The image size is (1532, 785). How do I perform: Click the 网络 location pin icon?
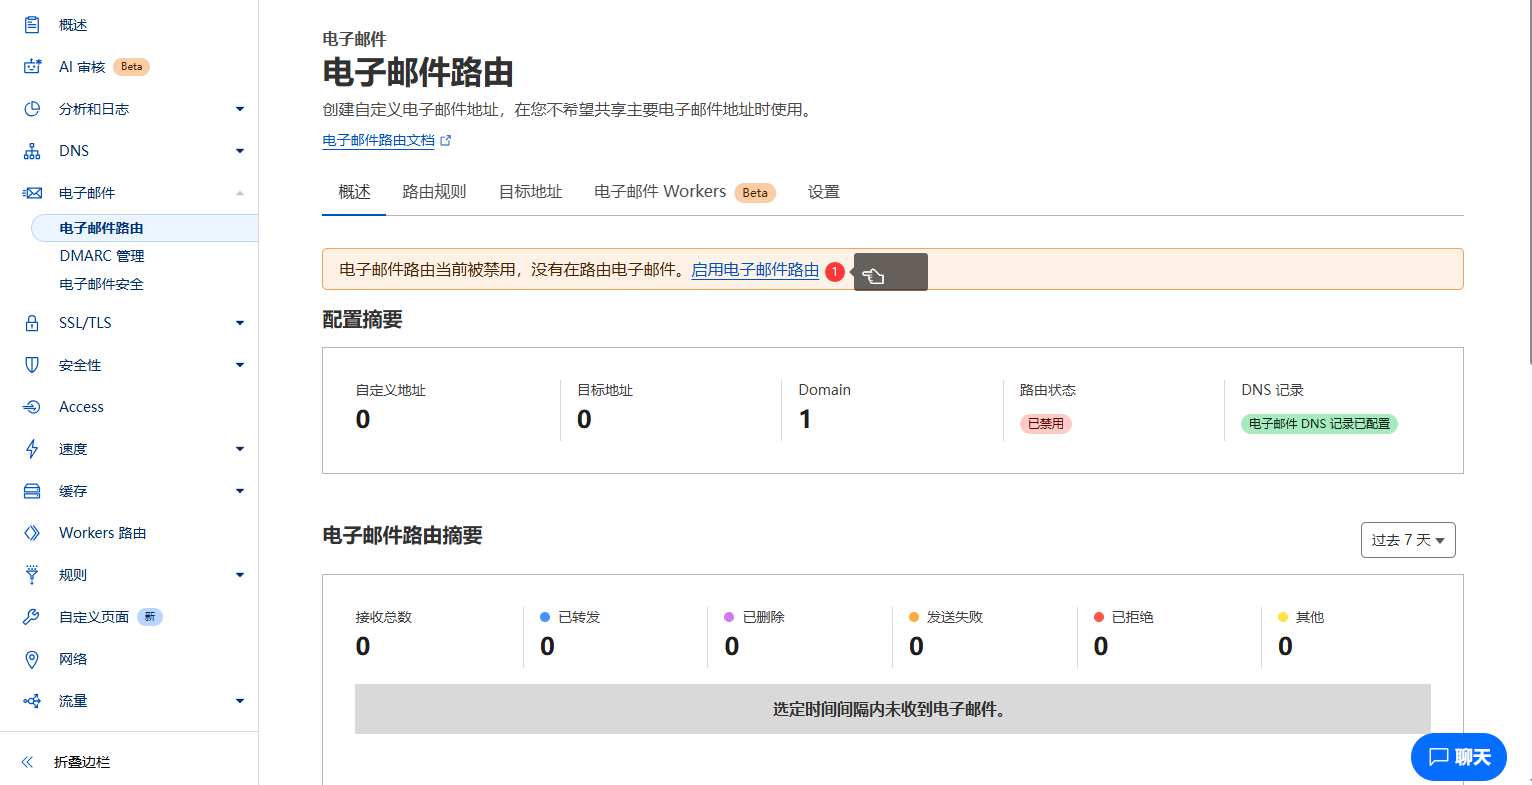pos(30,658)
